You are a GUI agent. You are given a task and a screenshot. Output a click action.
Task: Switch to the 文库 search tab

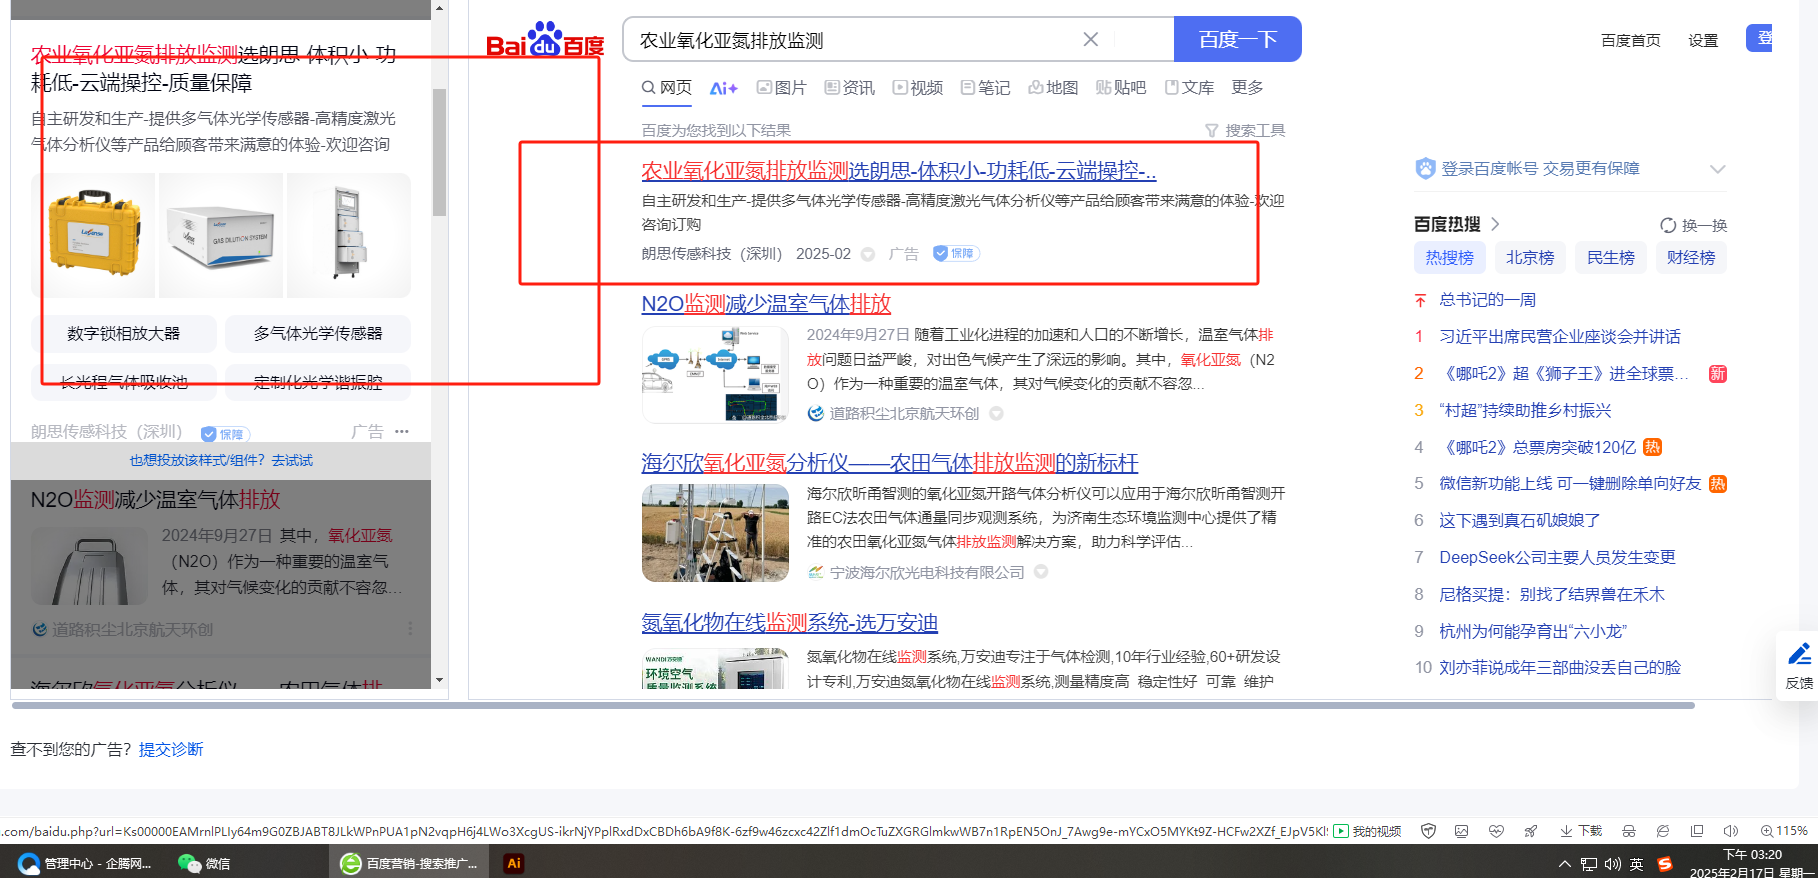[1190, 88]
